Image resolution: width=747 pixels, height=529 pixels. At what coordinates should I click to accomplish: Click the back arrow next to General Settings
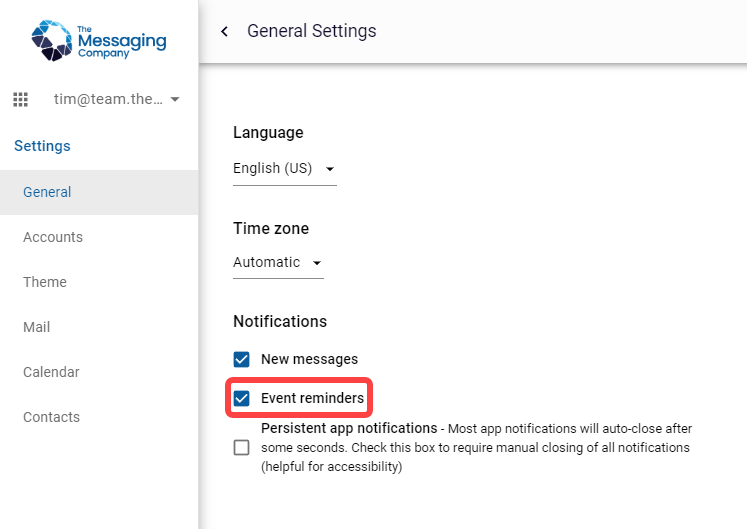(224, 31)
